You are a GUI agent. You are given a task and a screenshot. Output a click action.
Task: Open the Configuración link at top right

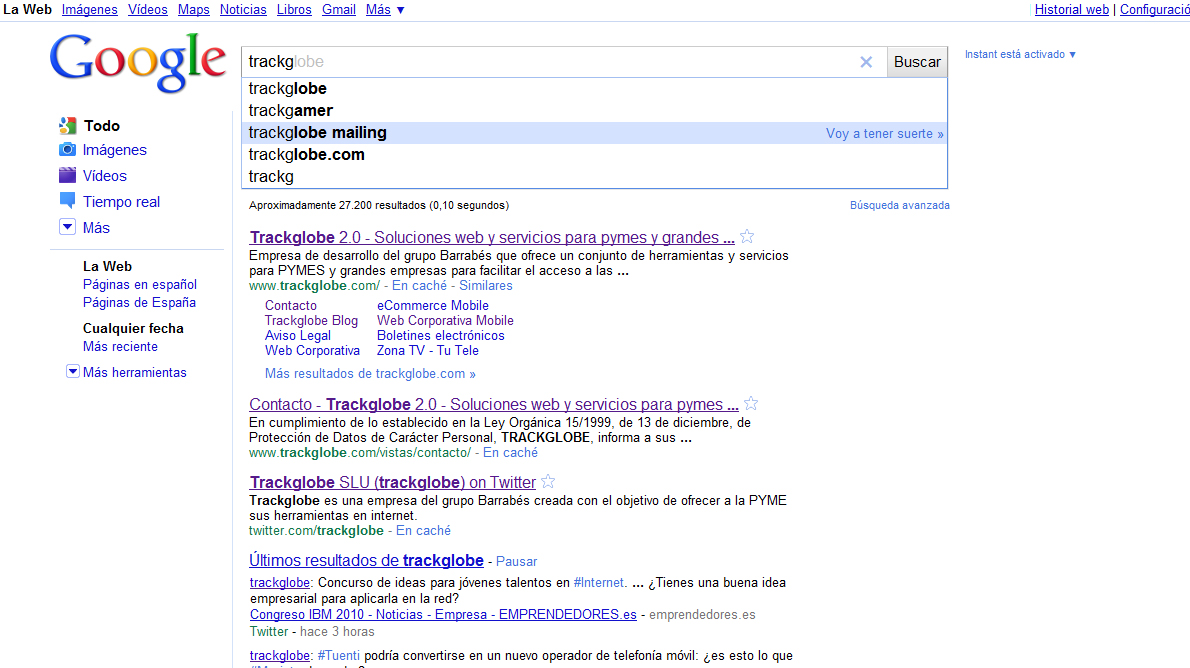(x=1154, y=10)
